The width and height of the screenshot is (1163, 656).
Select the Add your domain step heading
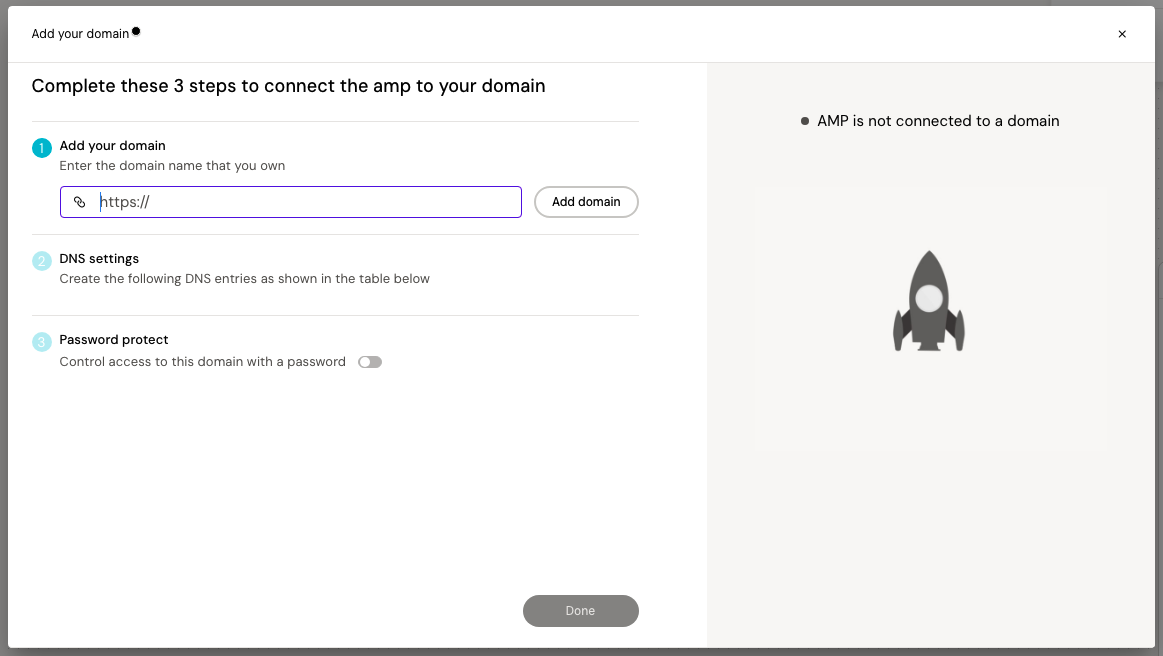coord(112,145)
